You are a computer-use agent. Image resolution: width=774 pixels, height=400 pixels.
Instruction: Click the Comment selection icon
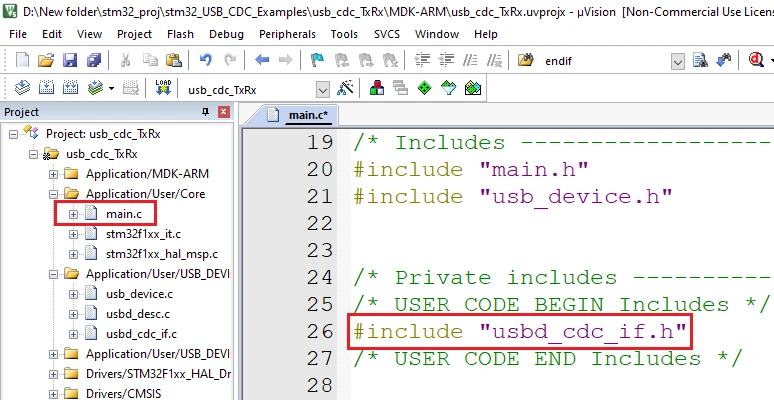(470, 60)
